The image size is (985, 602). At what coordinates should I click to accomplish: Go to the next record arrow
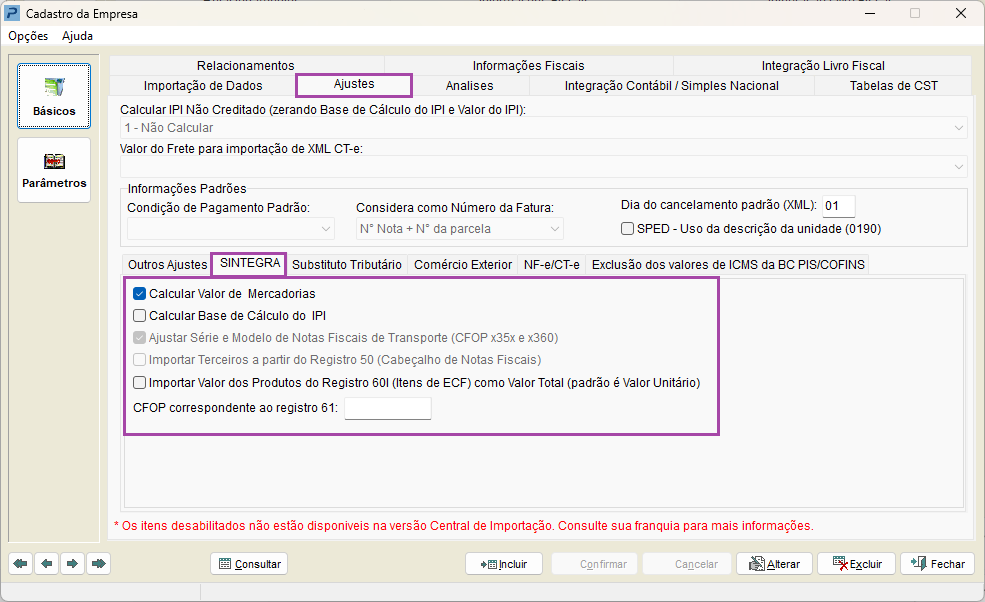click(x=72, y=564)
